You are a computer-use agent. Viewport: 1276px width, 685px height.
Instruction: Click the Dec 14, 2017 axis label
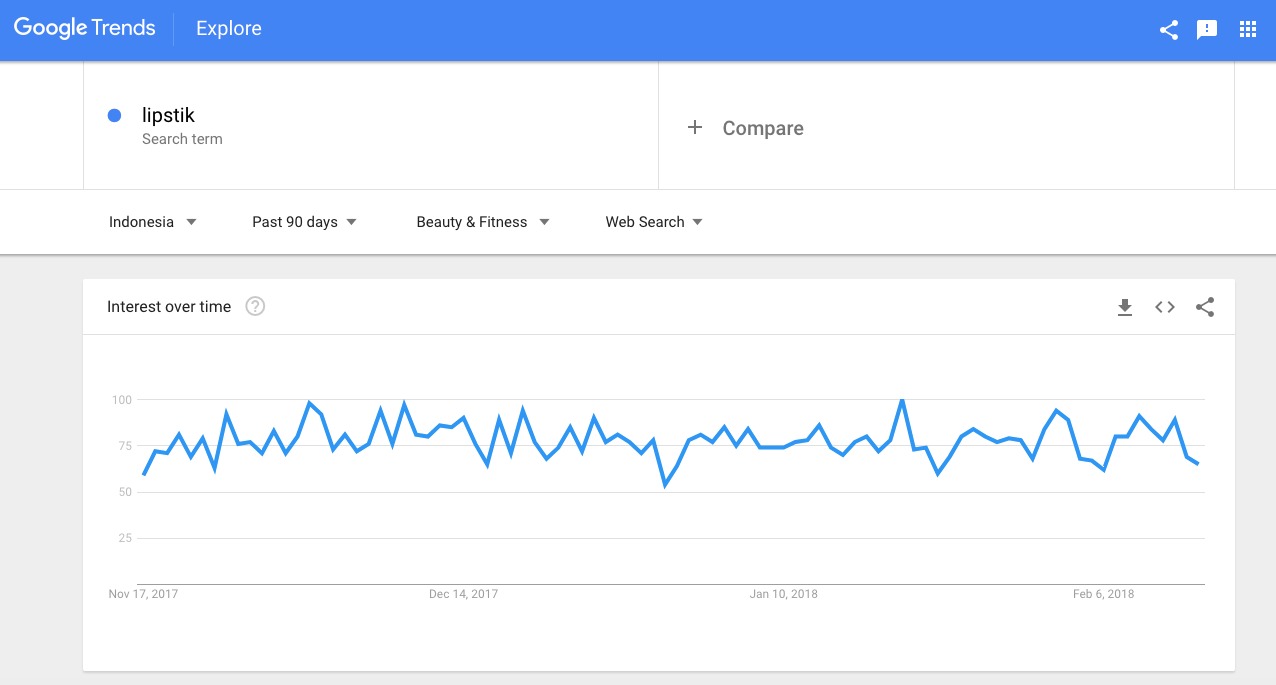point(463,594)
